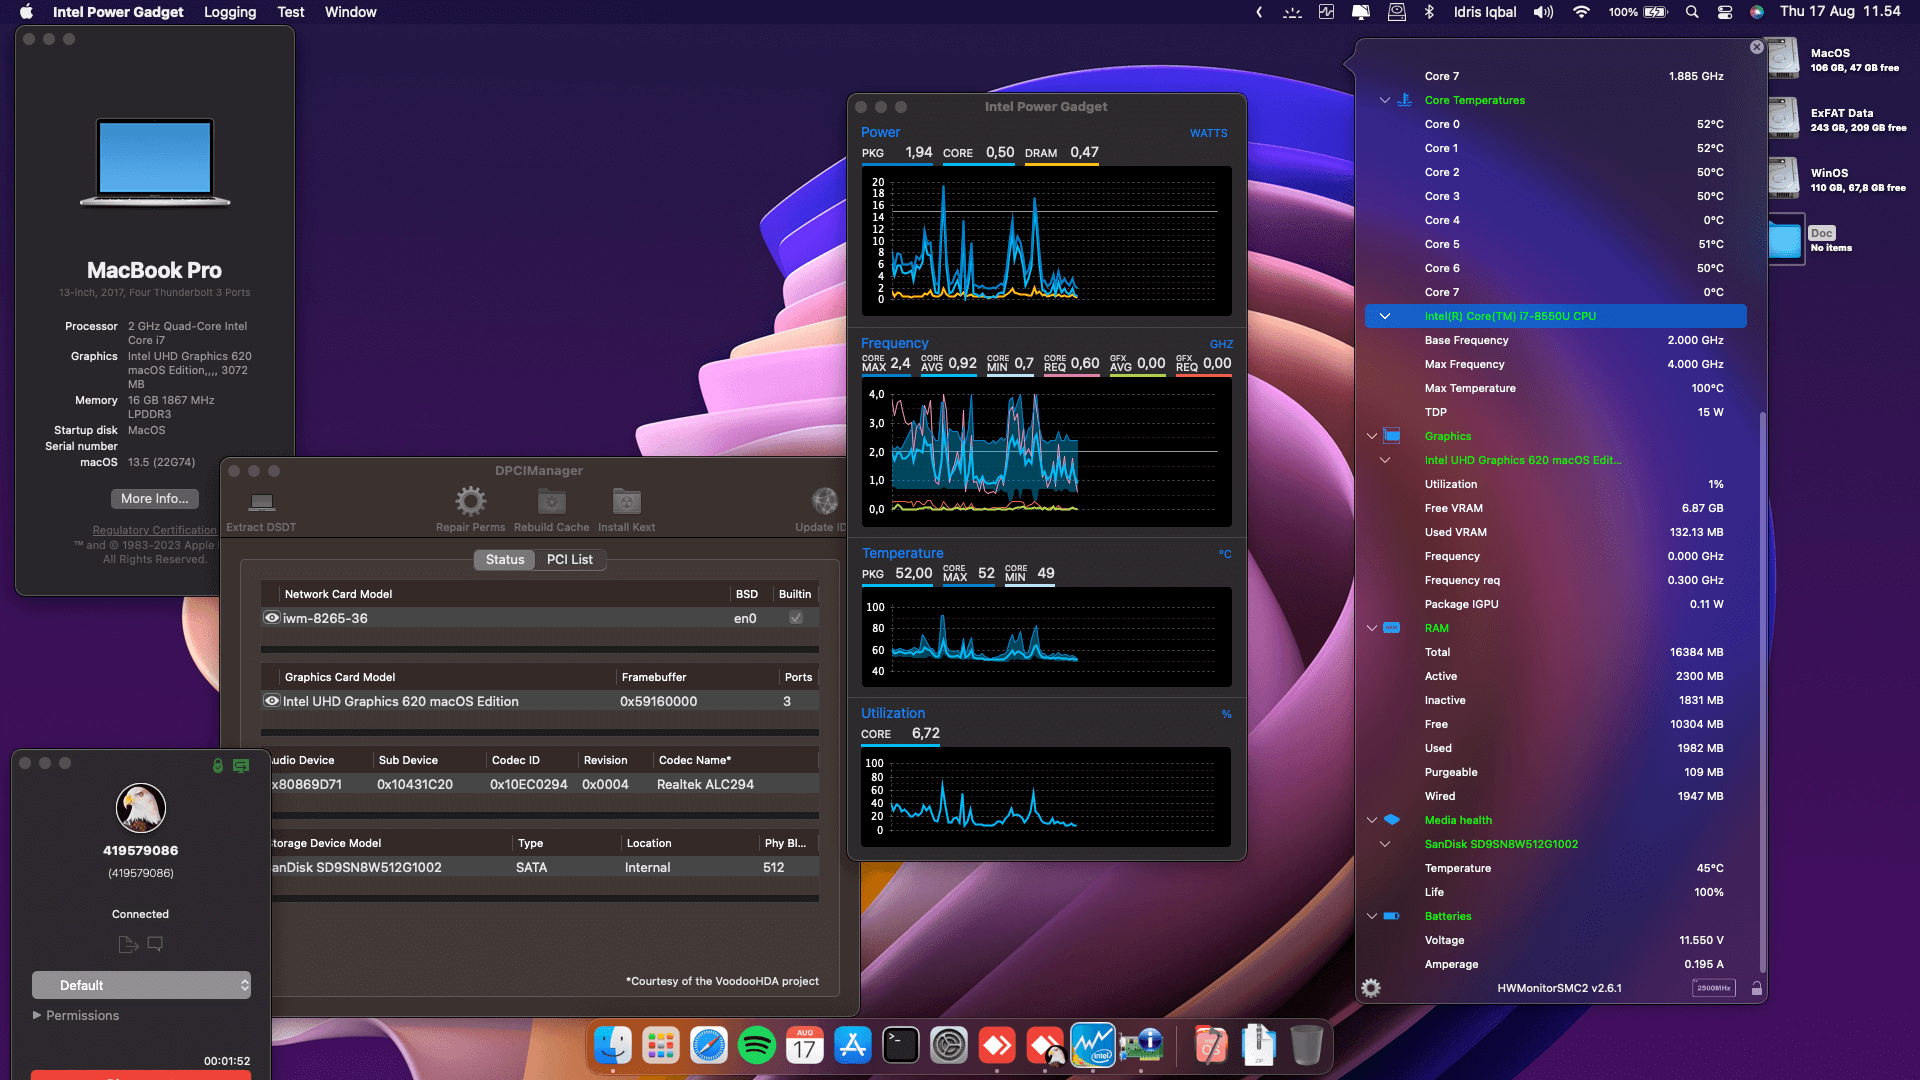Open Regulatory Certification link
Viewport: 1920px width, 1080px height.
point(155,530)
